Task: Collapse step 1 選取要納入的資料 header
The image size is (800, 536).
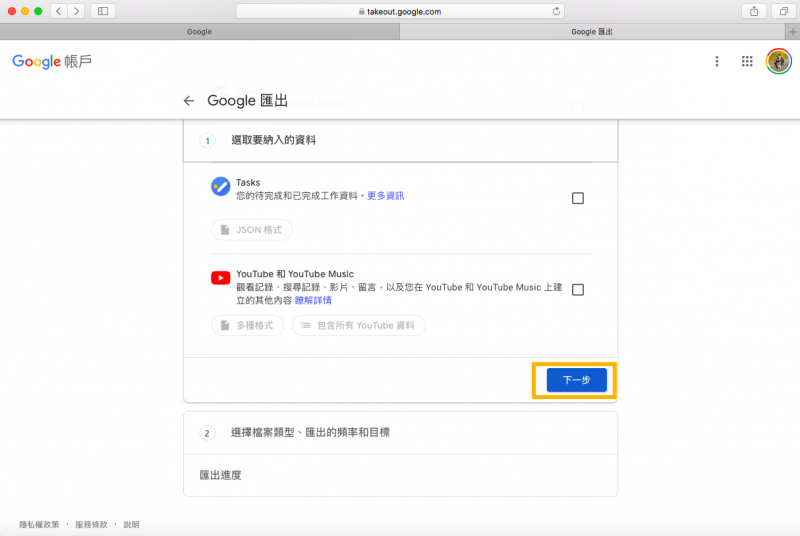Action: 401,140
